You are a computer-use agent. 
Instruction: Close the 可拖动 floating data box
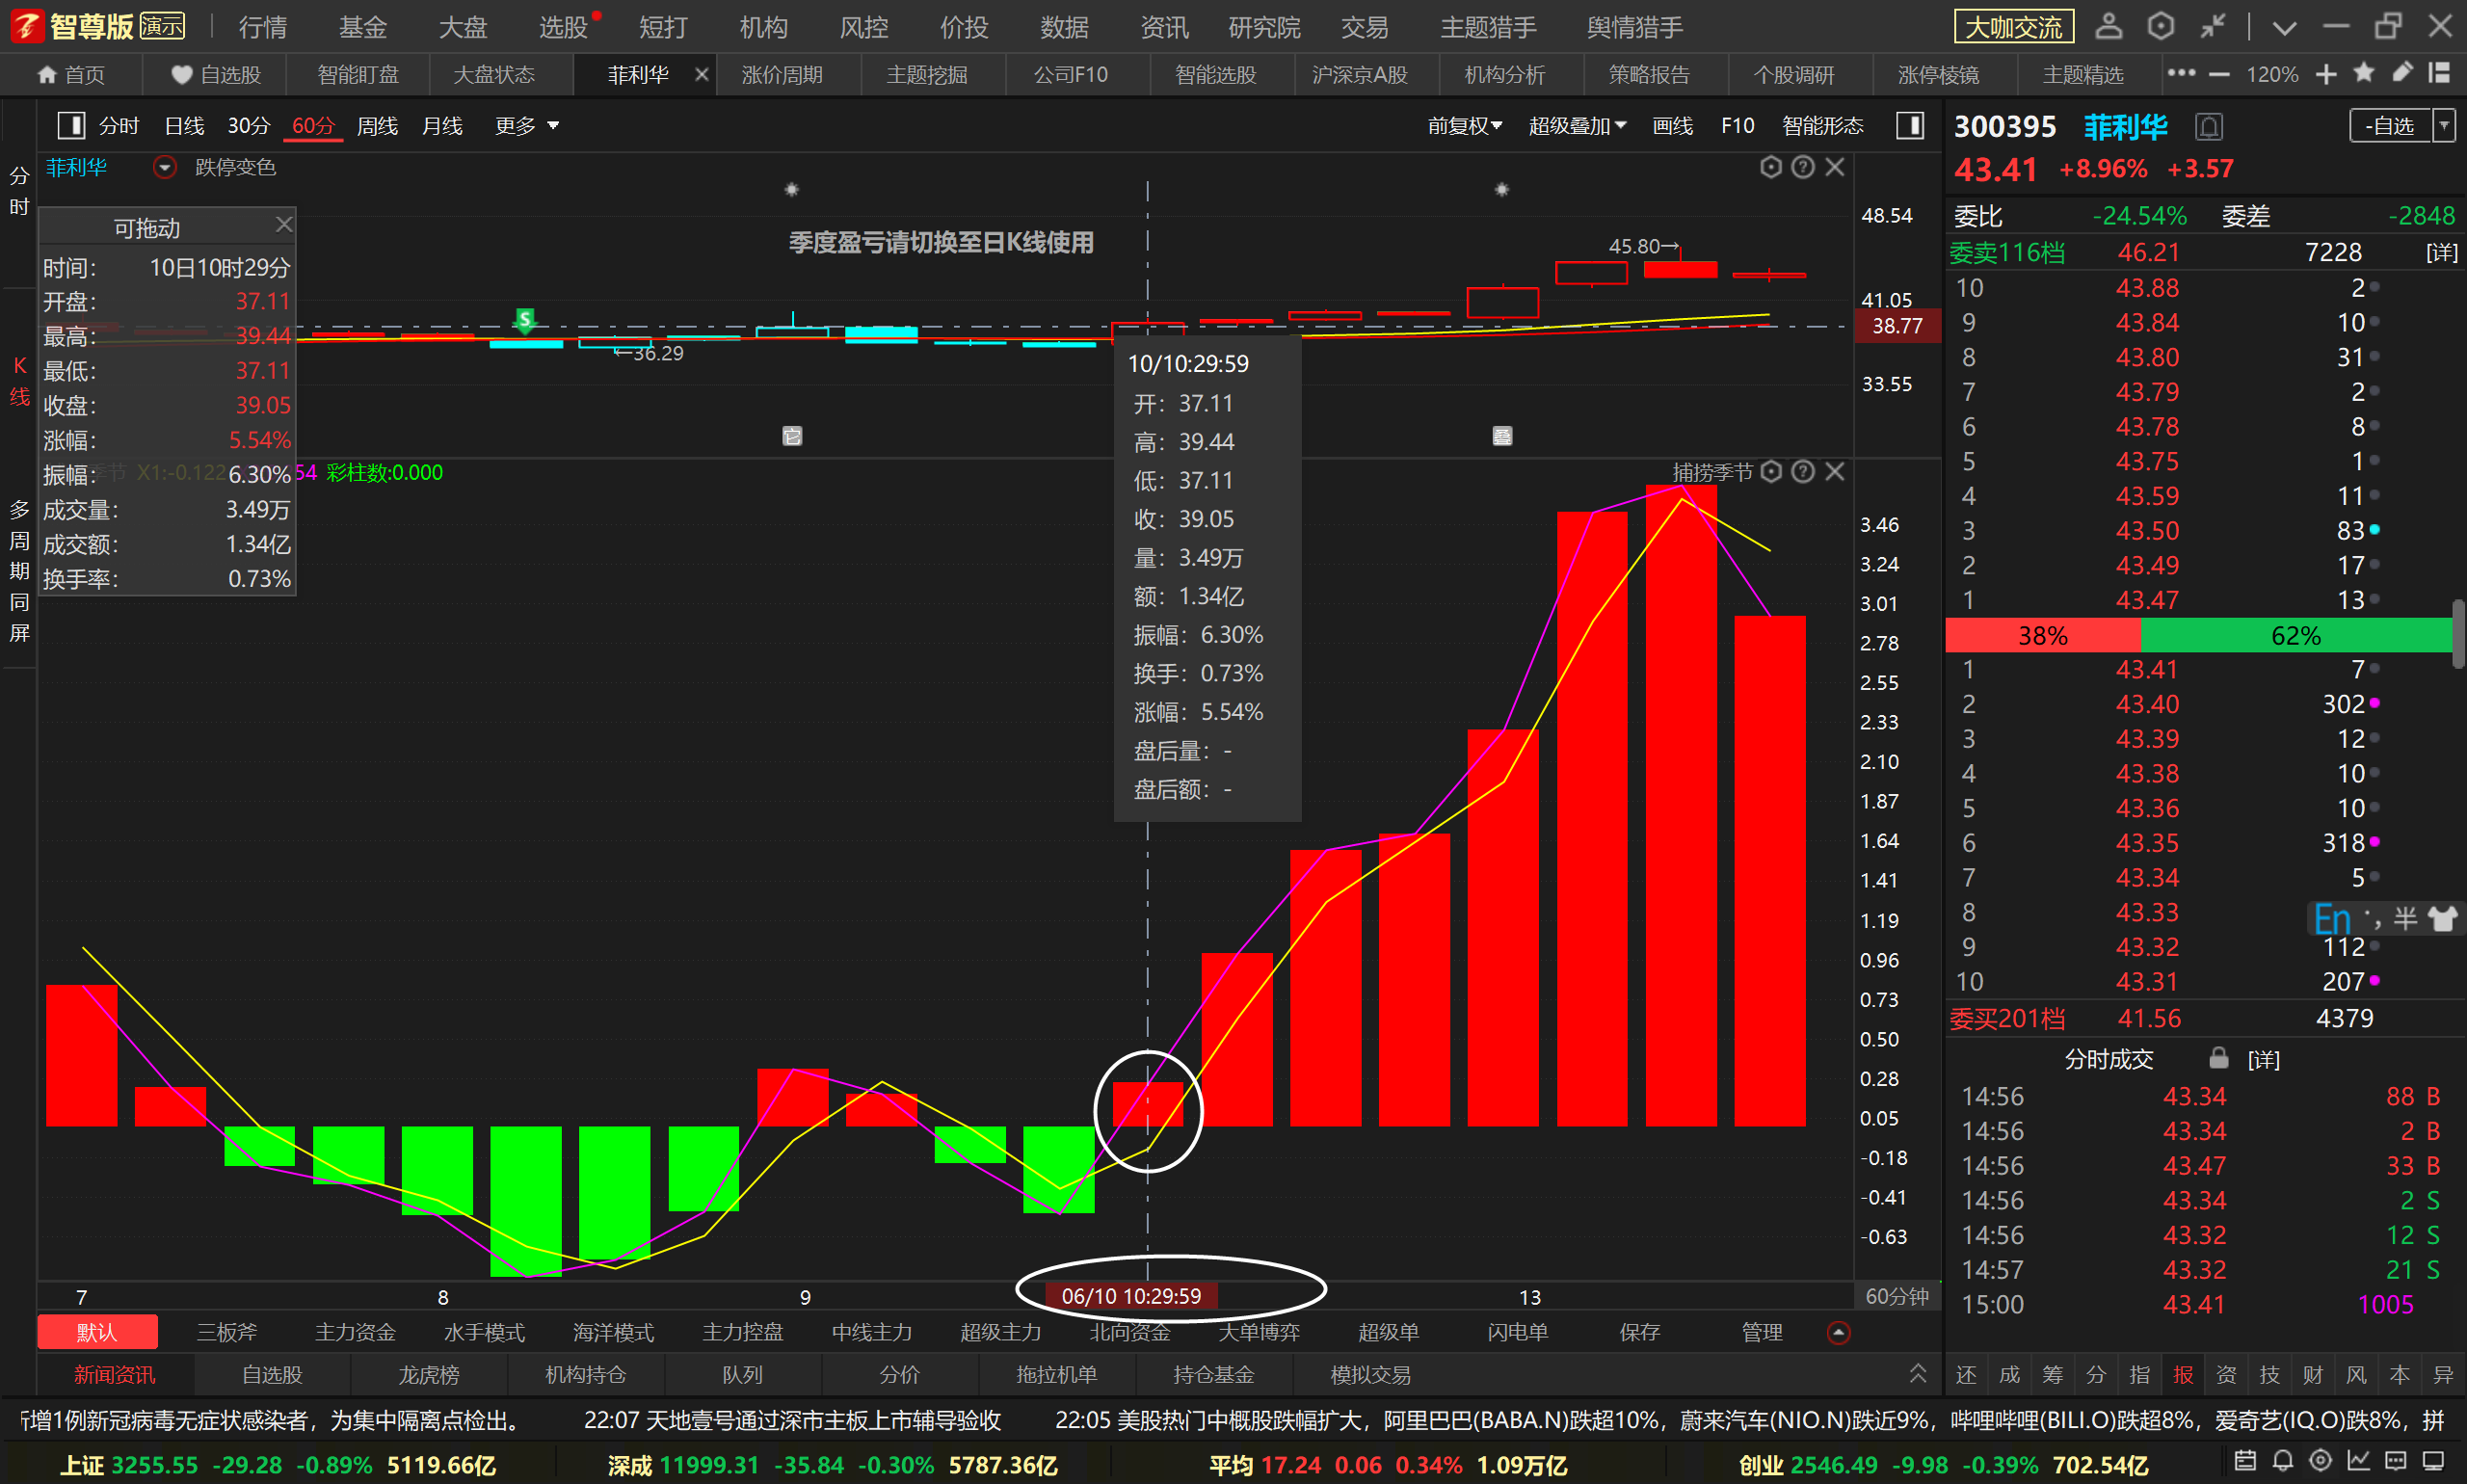coord(284,224)
